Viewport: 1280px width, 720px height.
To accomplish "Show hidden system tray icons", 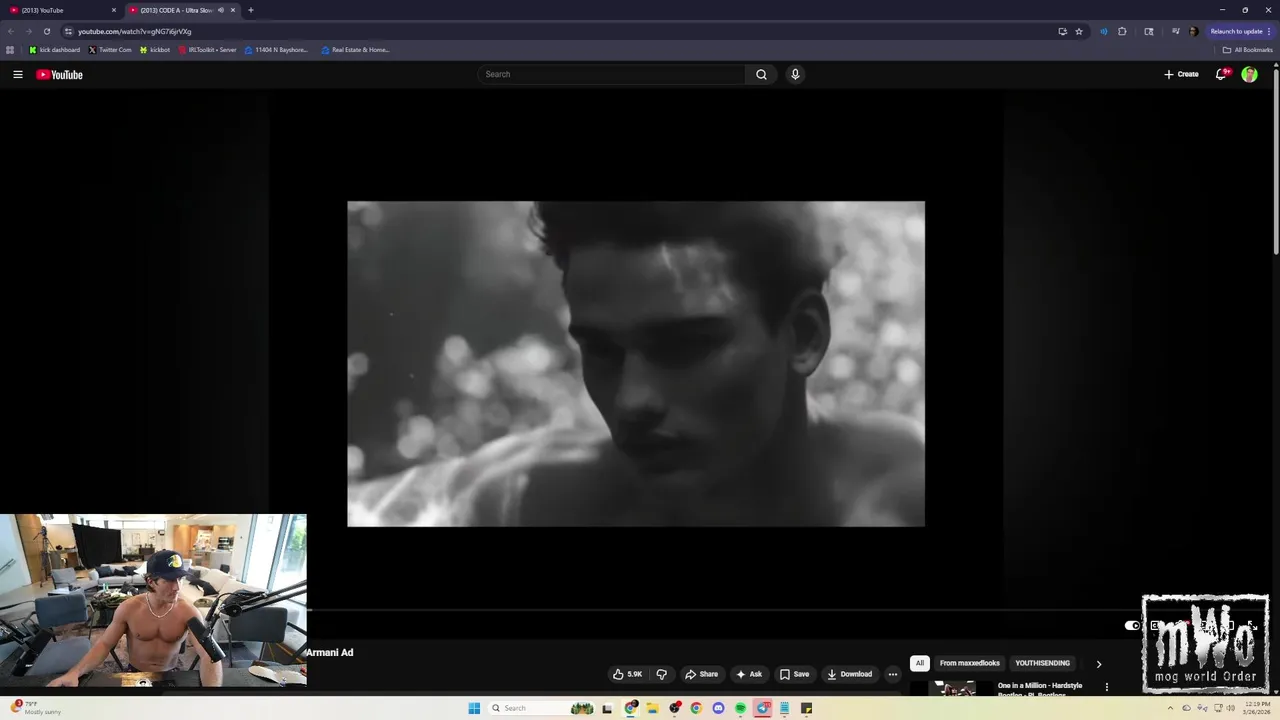I will (1170, 708).
